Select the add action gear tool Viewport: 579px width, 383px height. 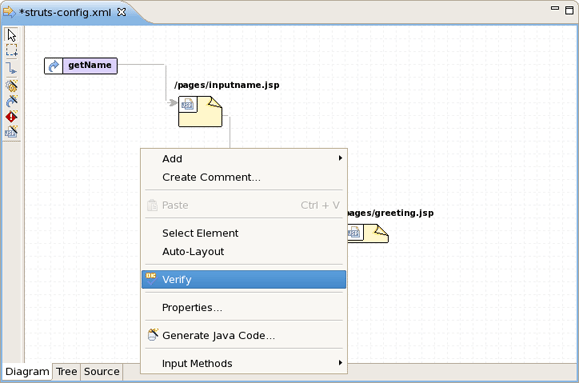(11, 86)
